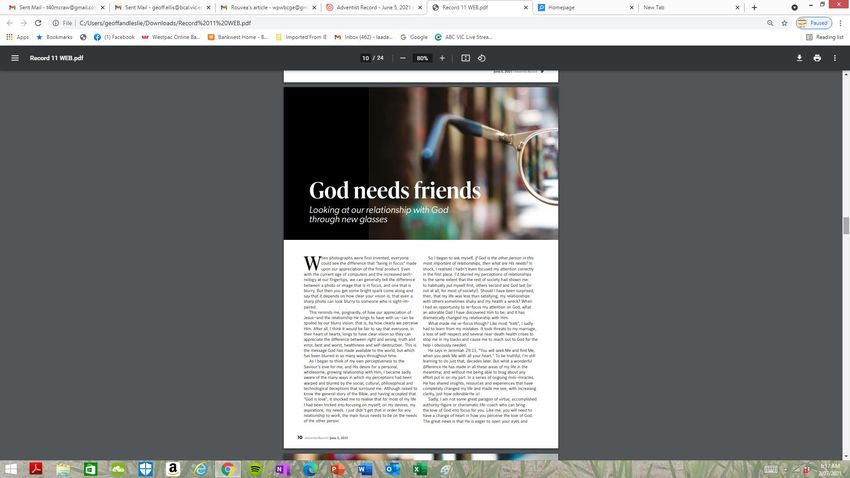The height and width of the screenshot is (478, 850).
Task: Switch to the New Tab tab
Action: coord(690,8)
